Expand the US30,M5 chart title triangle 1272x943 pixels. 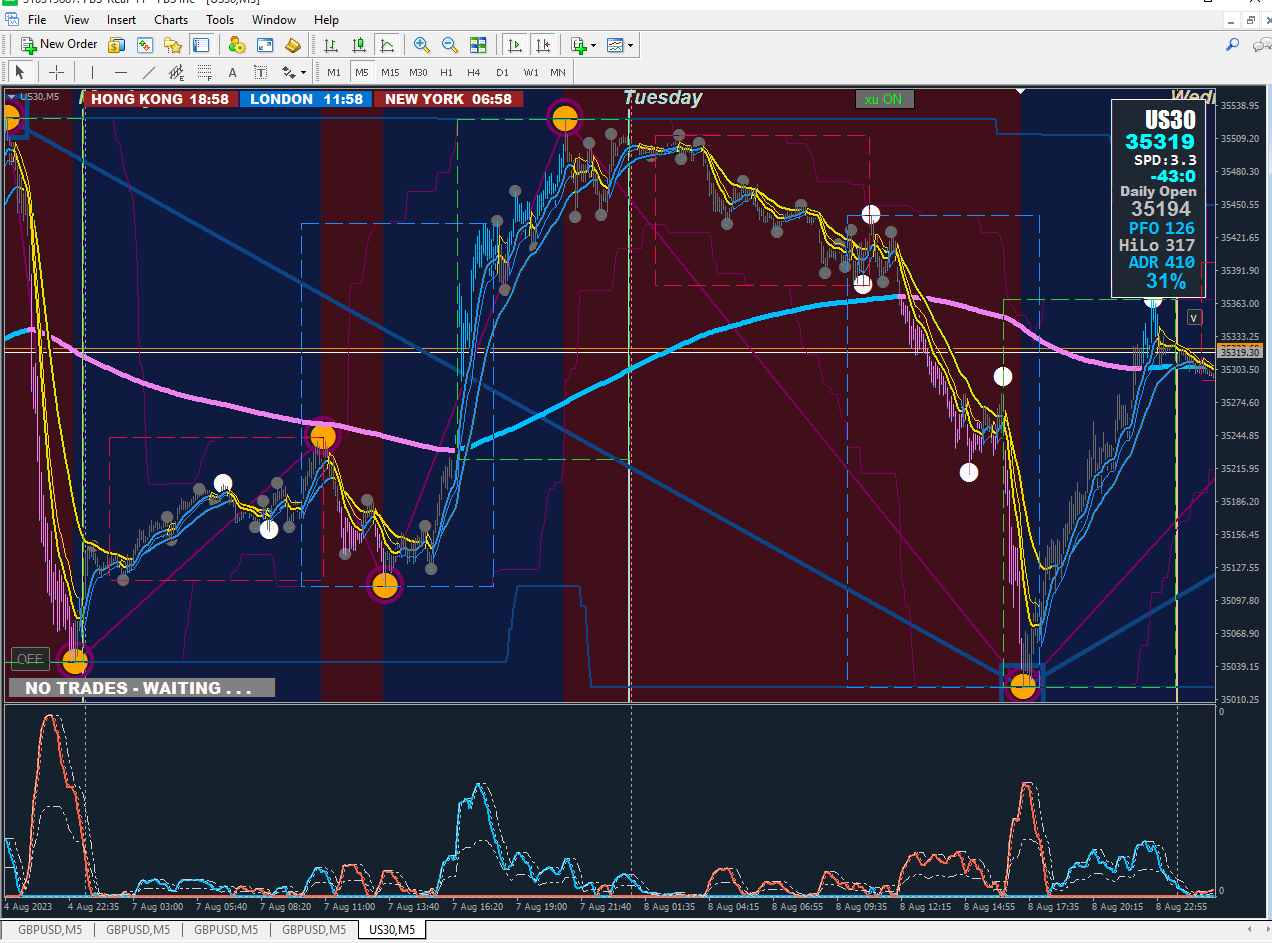coord(11,96)
